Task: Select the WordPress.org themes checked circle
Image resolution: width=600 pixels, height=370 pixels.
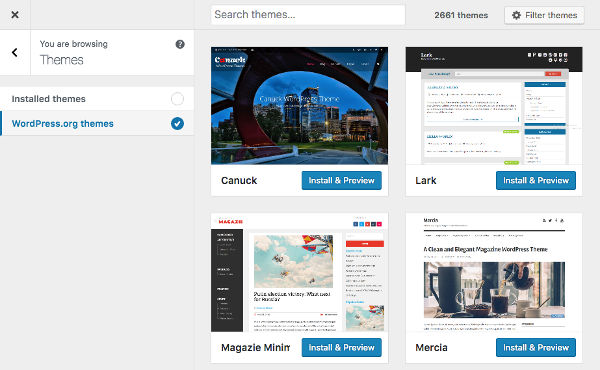Action: (177, 124)
